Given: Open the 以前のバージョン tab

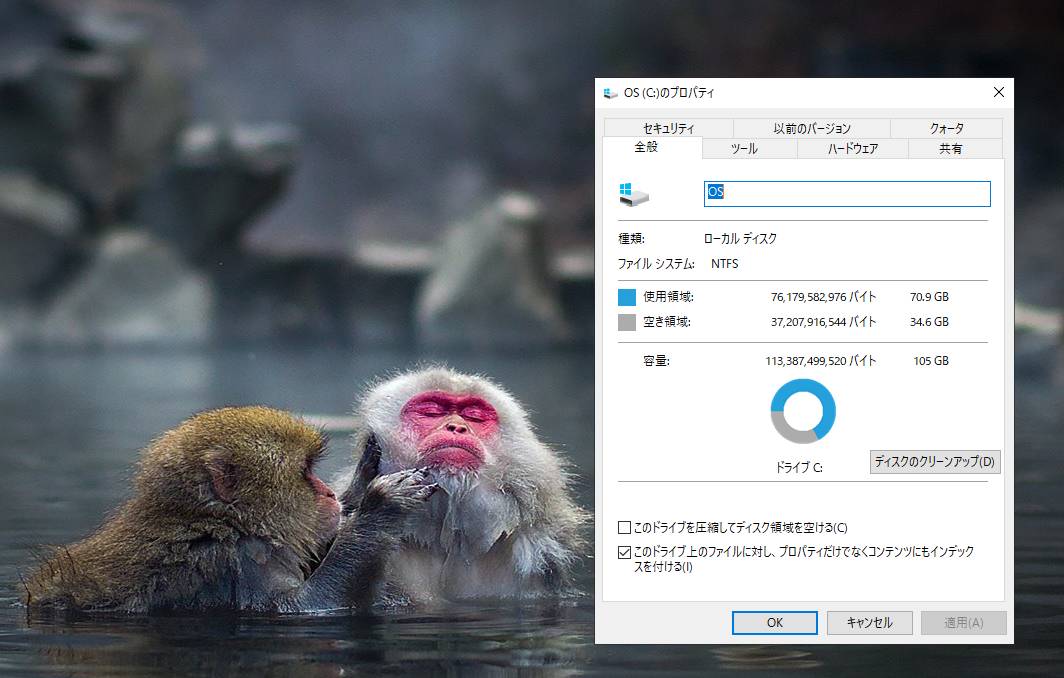Looking at the screenshot, I should [811, 128].
